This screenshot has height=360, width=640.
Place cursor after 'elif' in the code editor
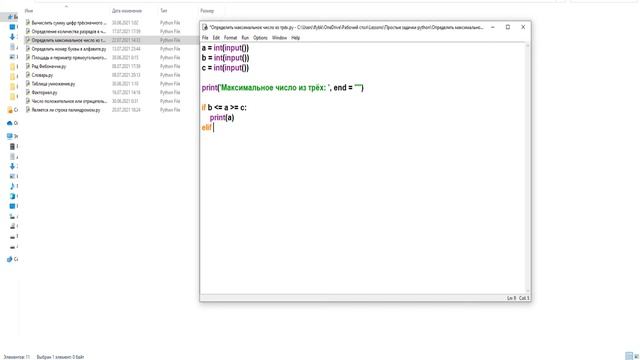tap(213, 127)
